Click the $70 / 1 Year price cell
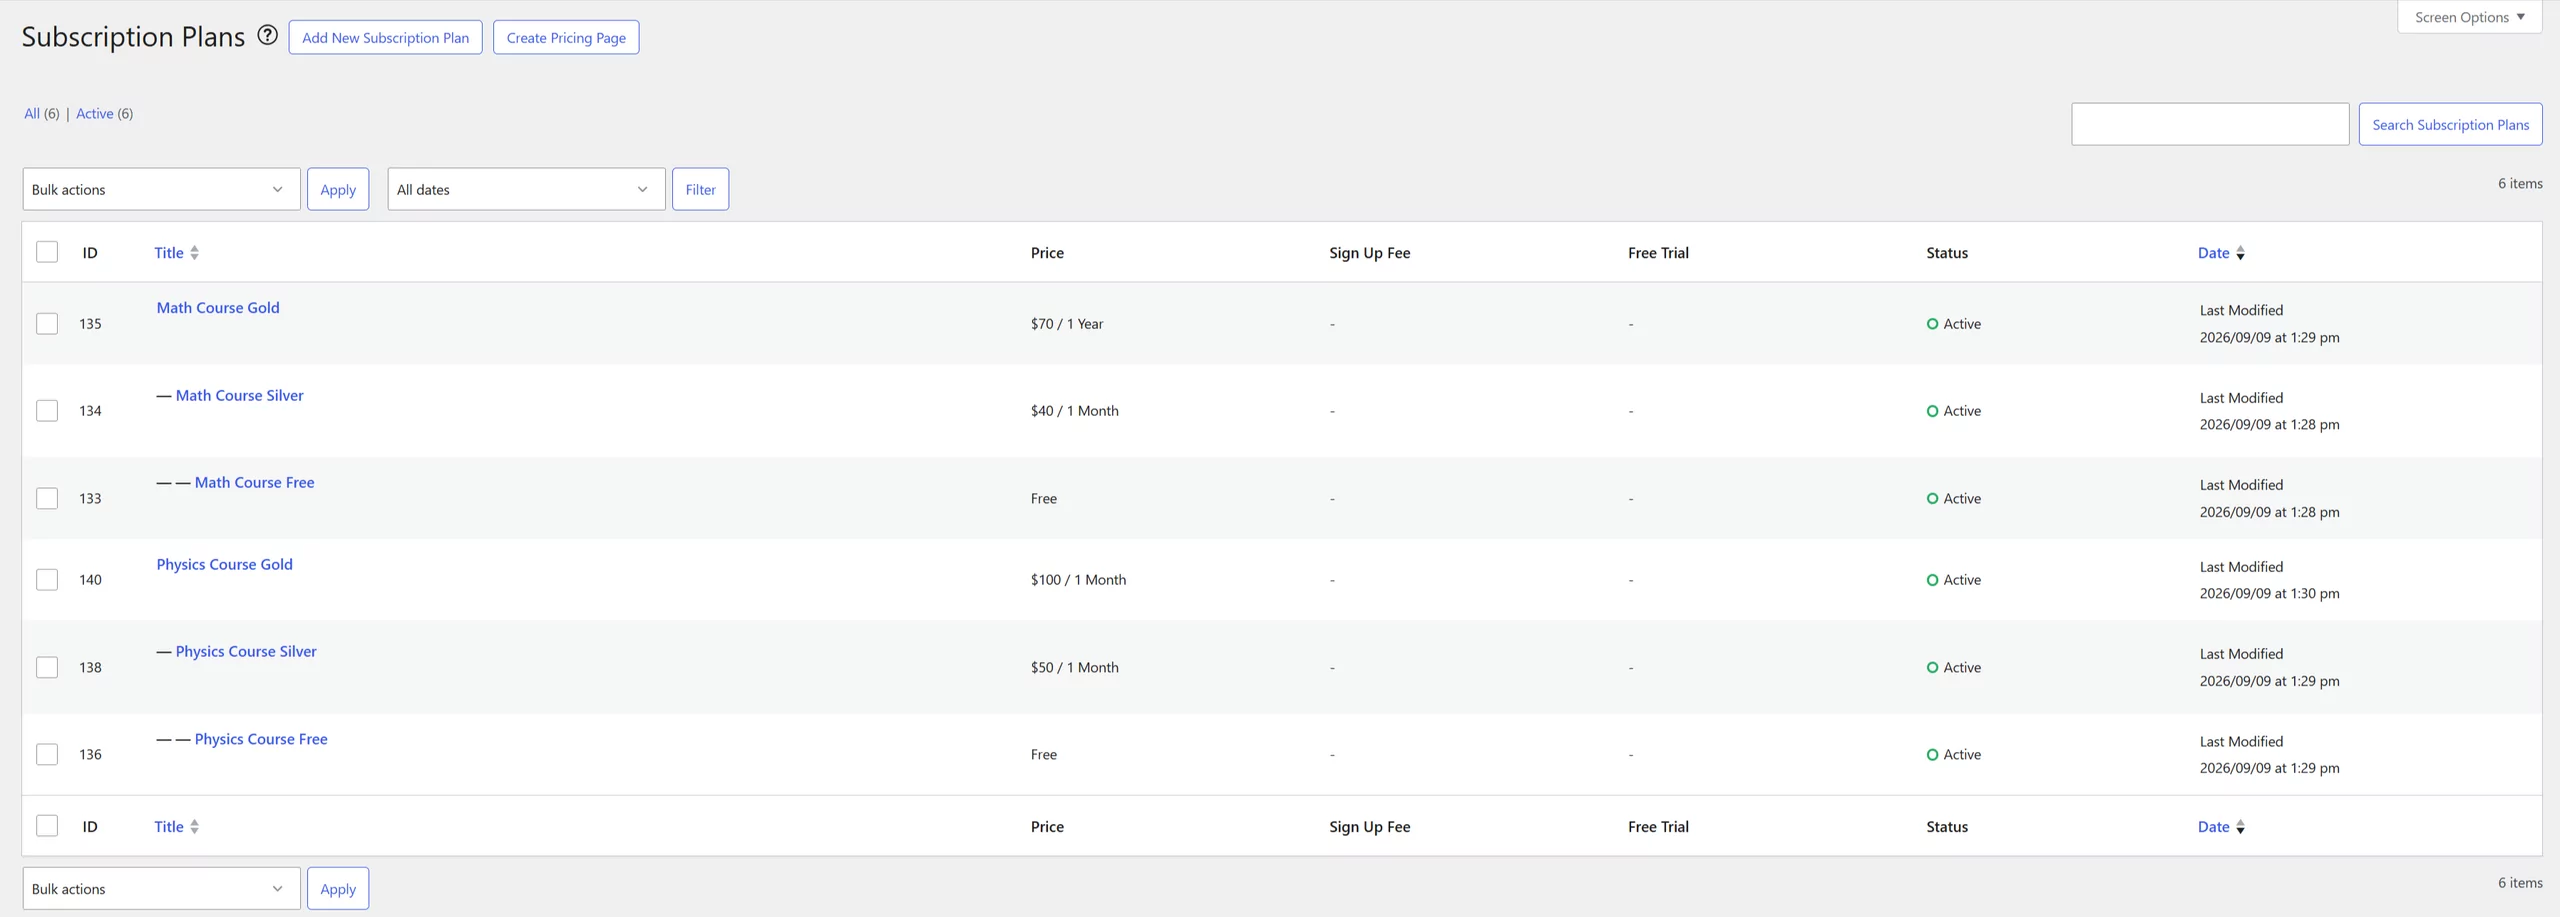 pos(1067,324)
